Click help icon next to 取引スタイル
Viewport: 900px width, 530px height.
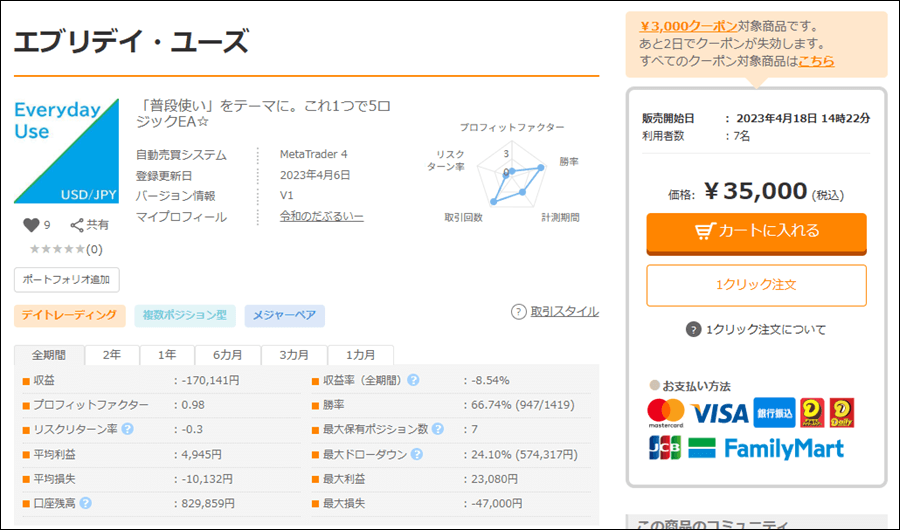pos(518,312)
